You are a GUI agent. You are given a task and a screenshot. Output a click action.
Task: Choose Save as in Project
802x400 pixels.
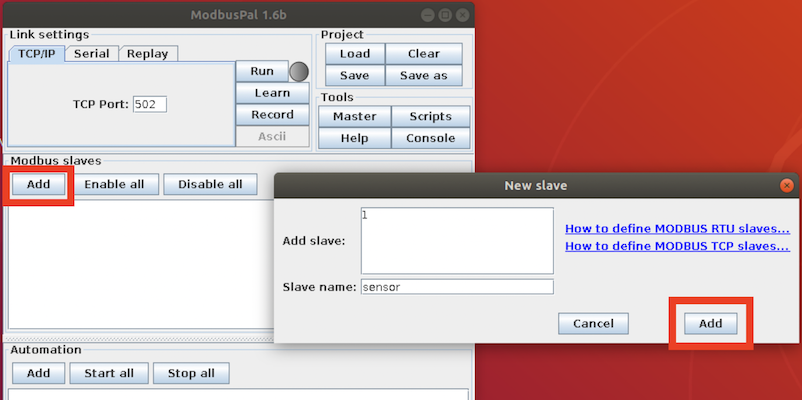[424, 76]
